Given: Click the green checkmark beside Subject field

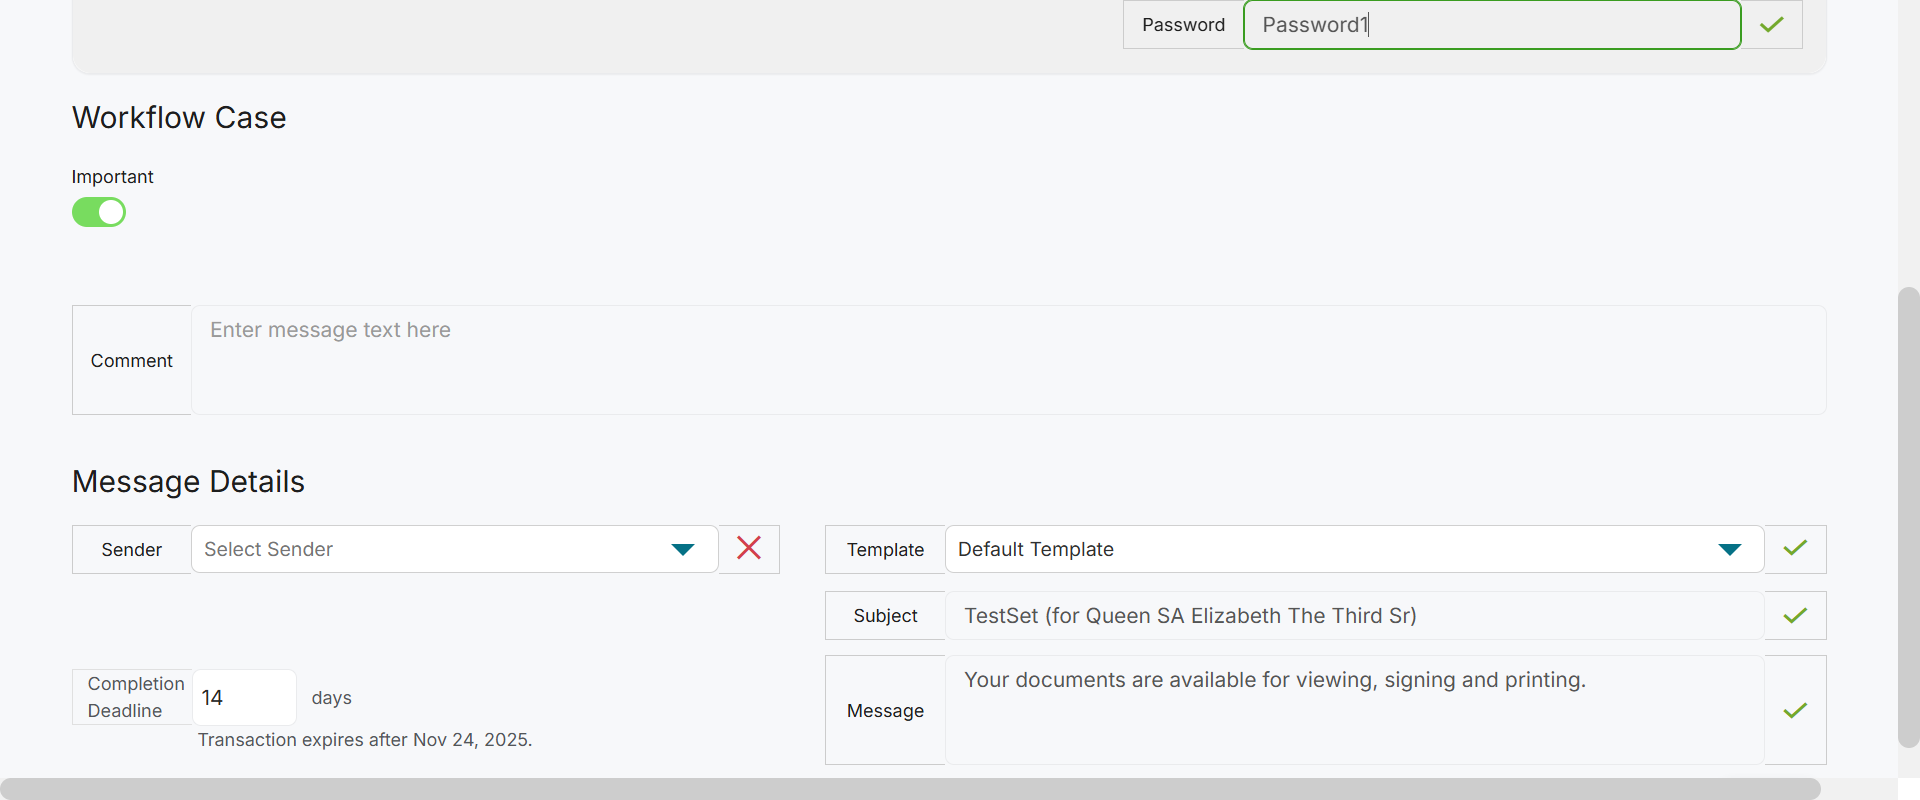Looking at the screenshot, I should (x=1795, y=615).
